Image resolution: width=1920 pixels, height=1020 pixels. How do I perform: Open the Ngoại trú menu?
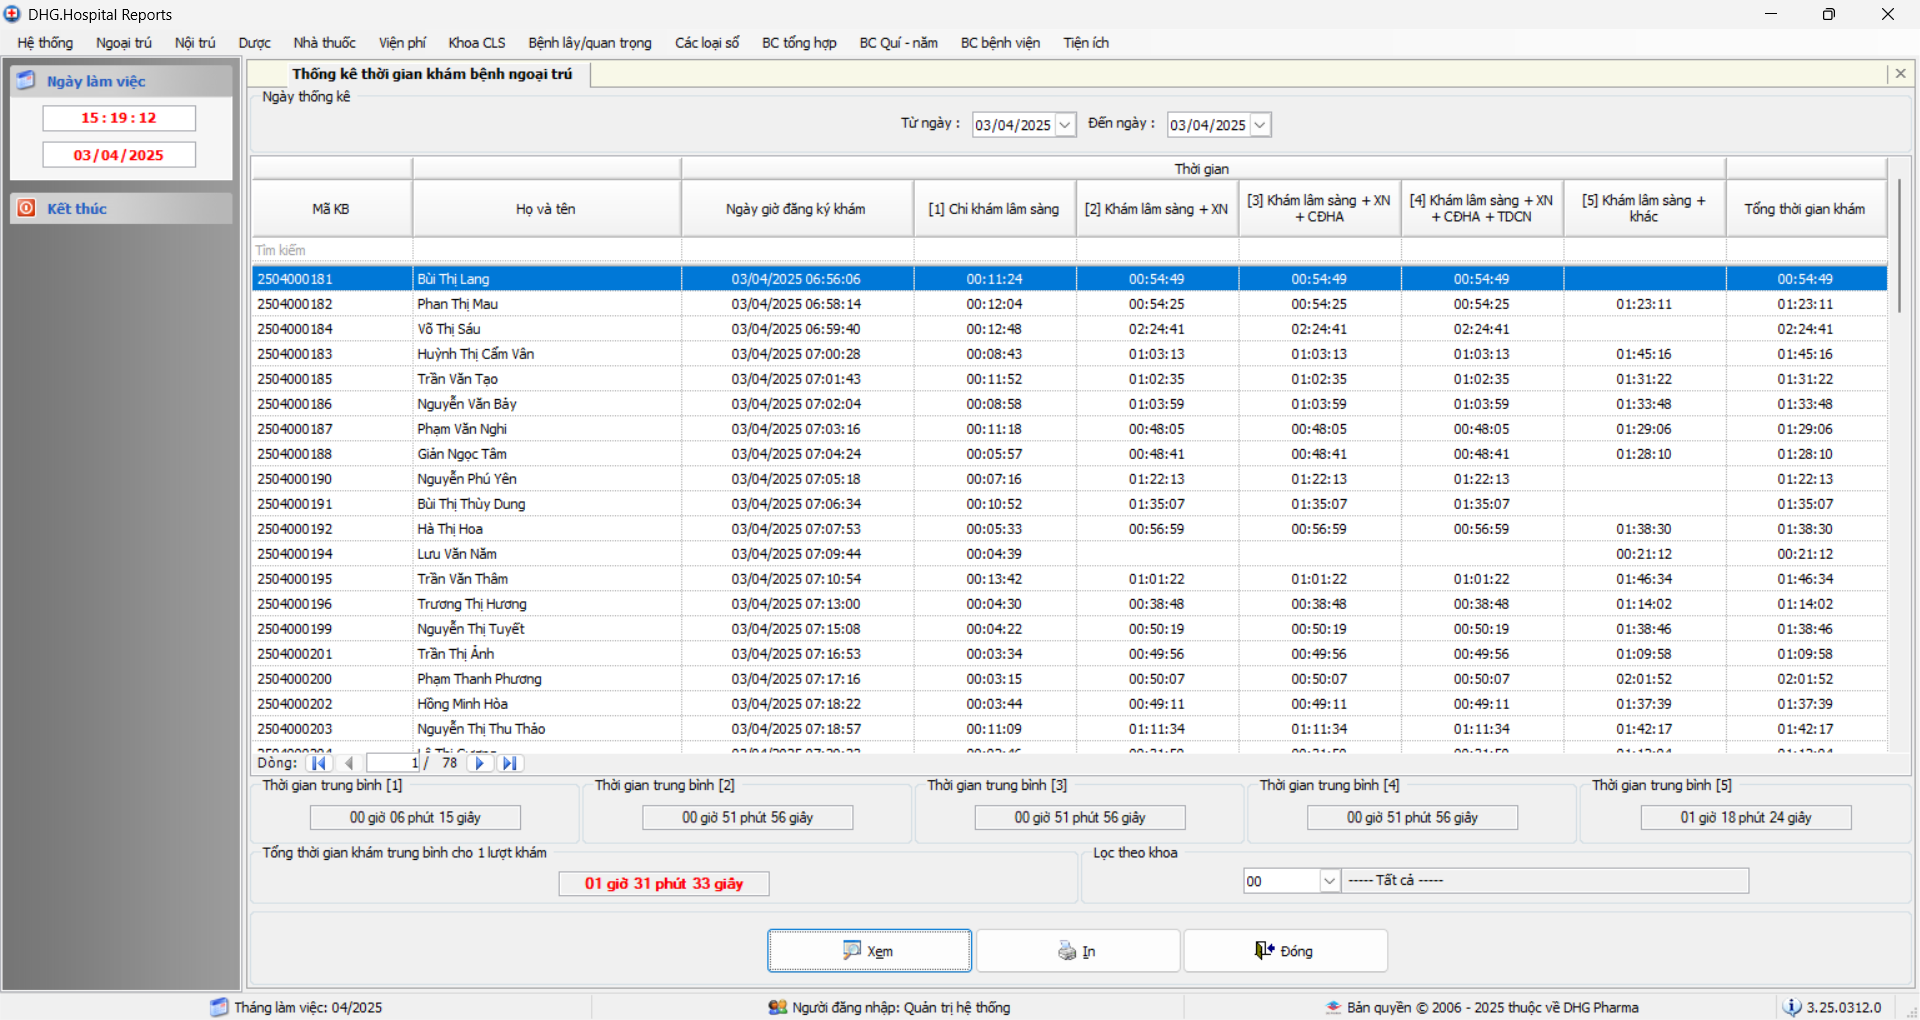point(124,43)
